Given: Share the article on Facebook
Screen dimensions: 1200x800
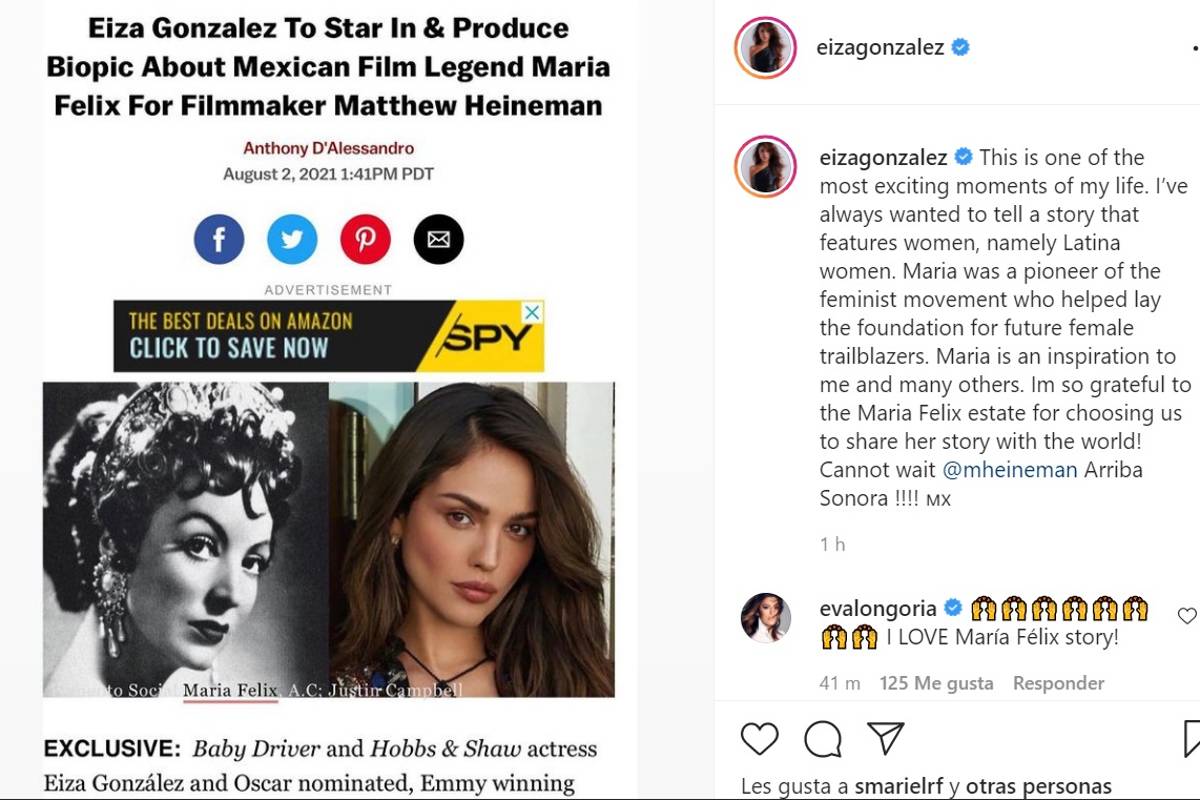Looking at the screenshot, I should [x=218, y=239].
